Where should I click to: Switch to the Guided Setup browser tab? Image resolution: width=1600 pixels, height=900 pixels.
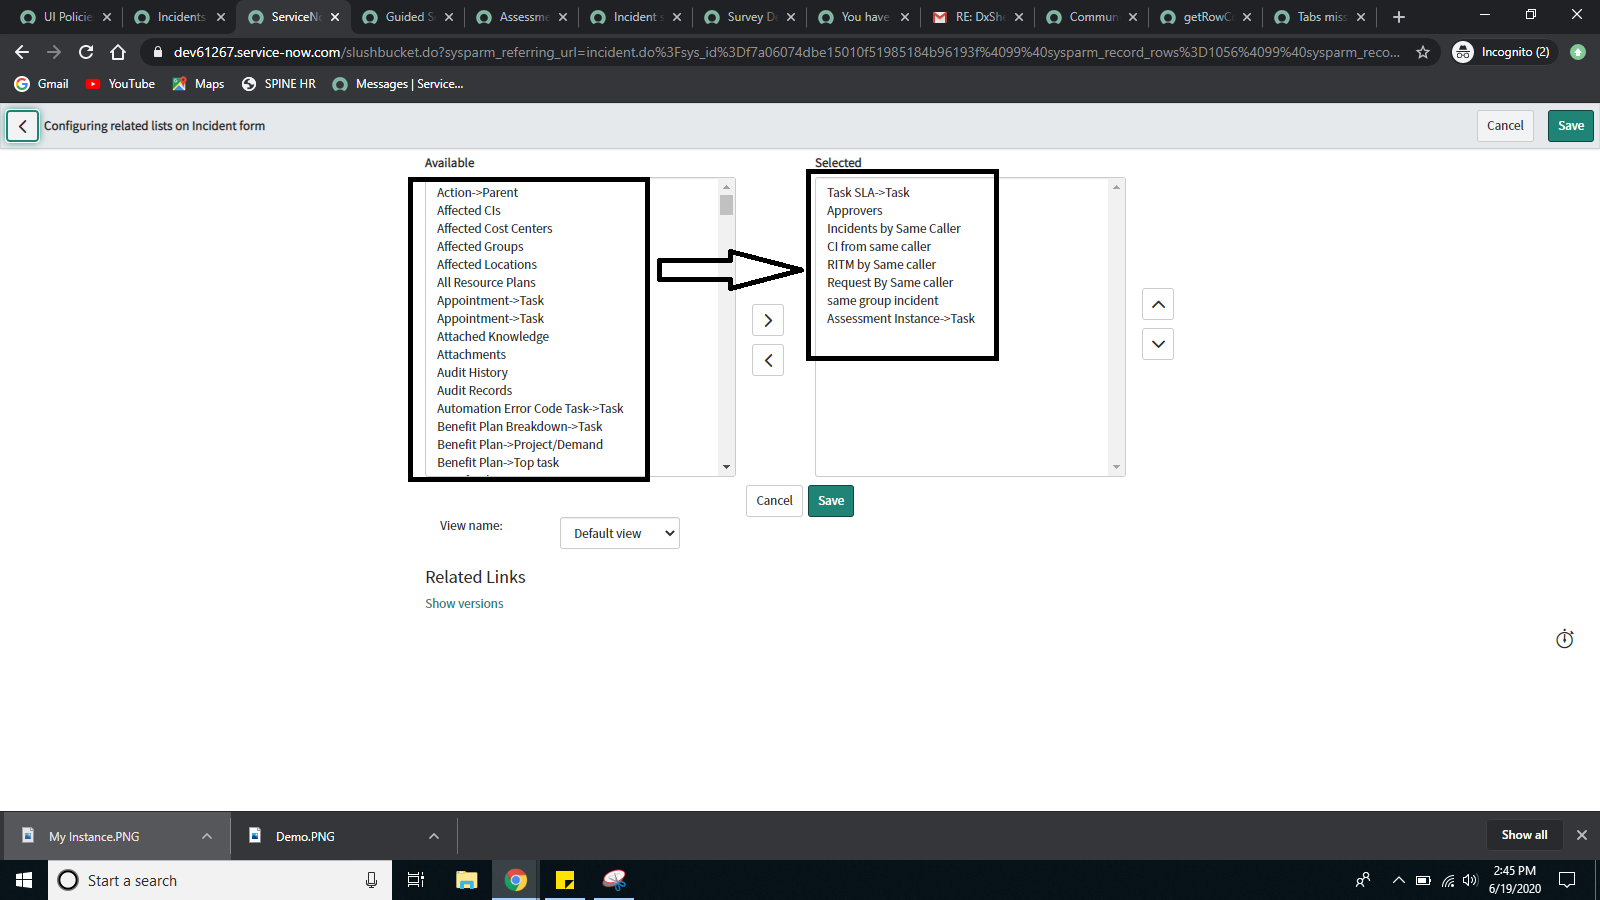[404, 16]
